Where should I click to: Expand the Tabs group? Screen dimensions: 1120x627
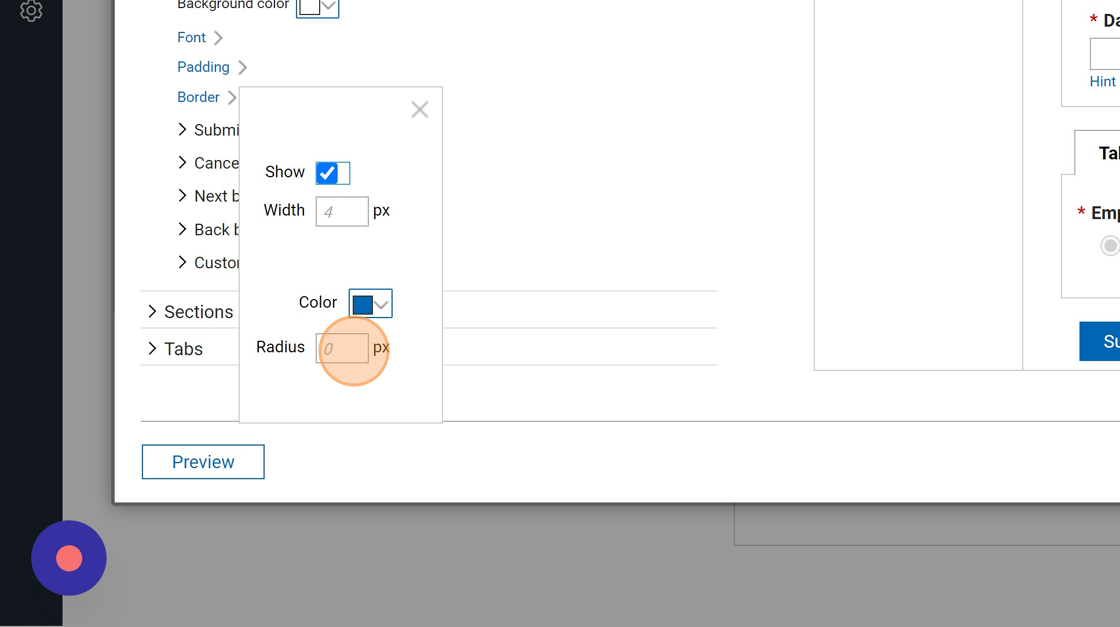(x=152, y=349)
